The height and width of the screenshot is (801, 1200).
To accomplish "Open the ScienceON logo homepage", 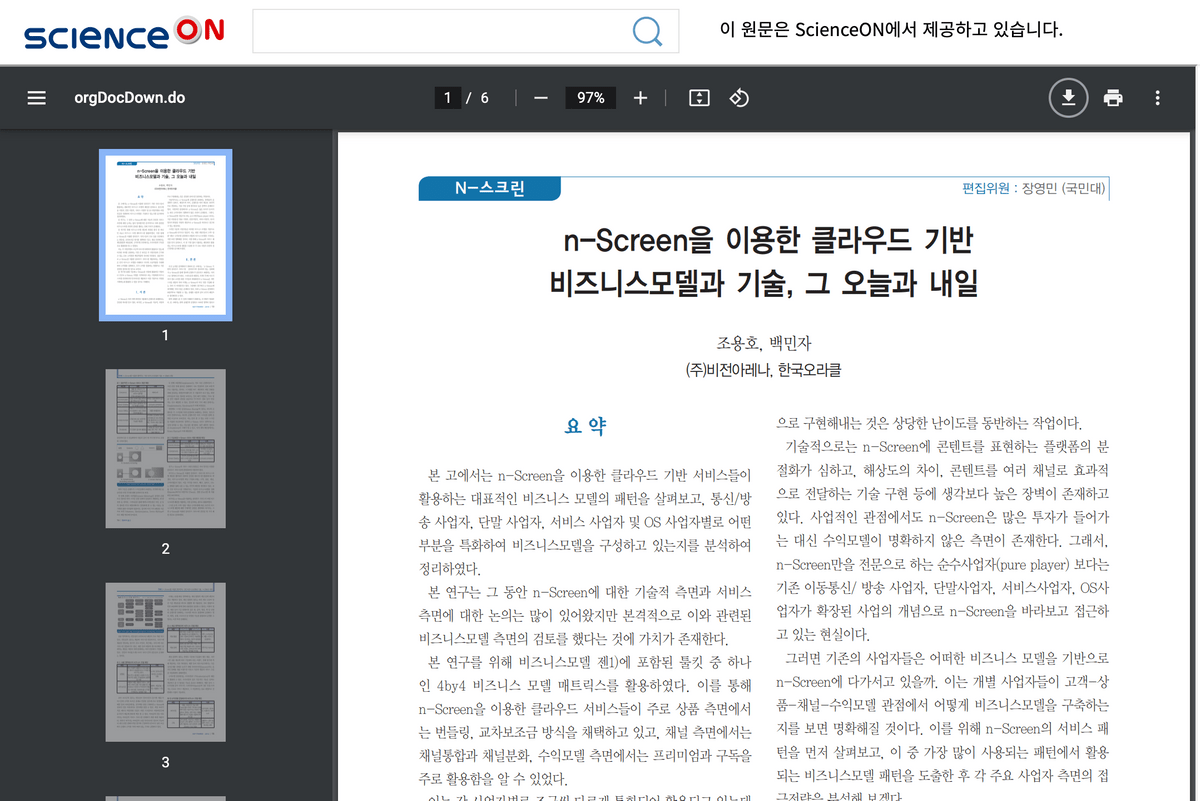I will (124, 32).
